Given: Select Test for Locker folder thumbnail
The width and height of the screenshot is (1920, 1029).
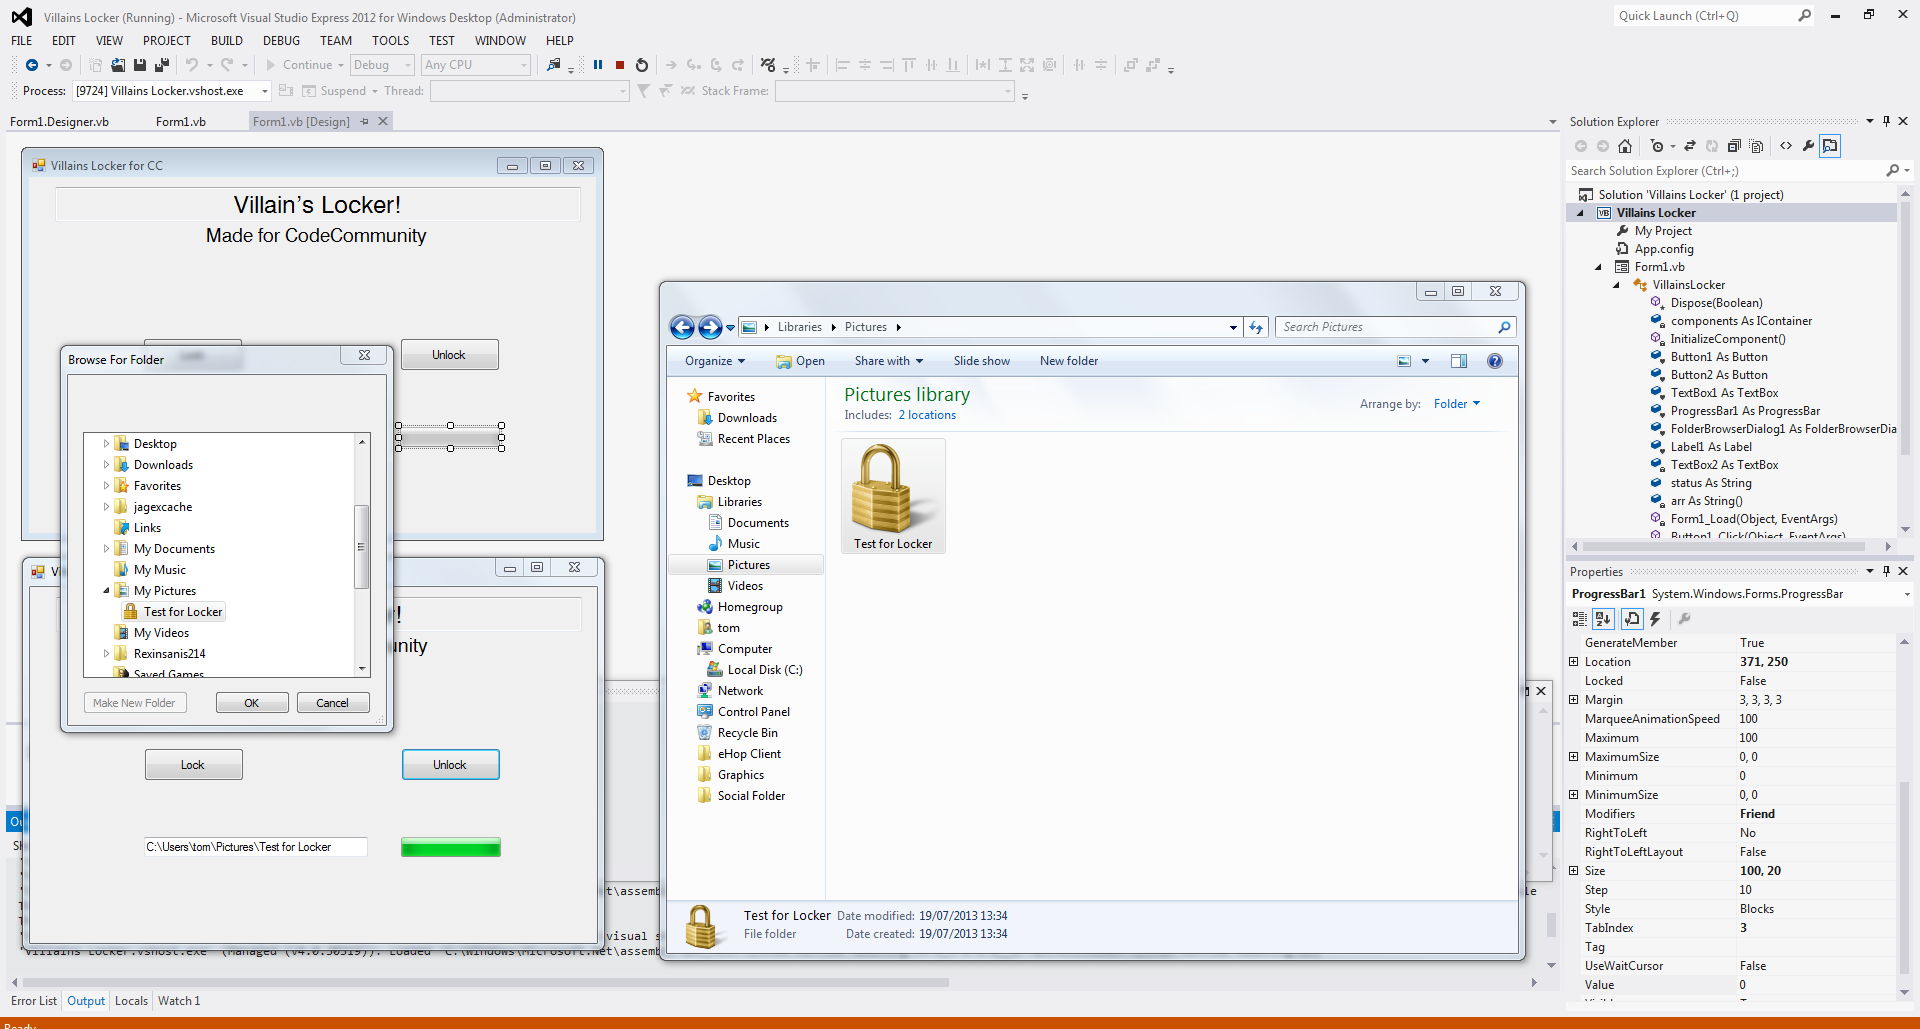Looking at the screenshot, I should 893,497.
